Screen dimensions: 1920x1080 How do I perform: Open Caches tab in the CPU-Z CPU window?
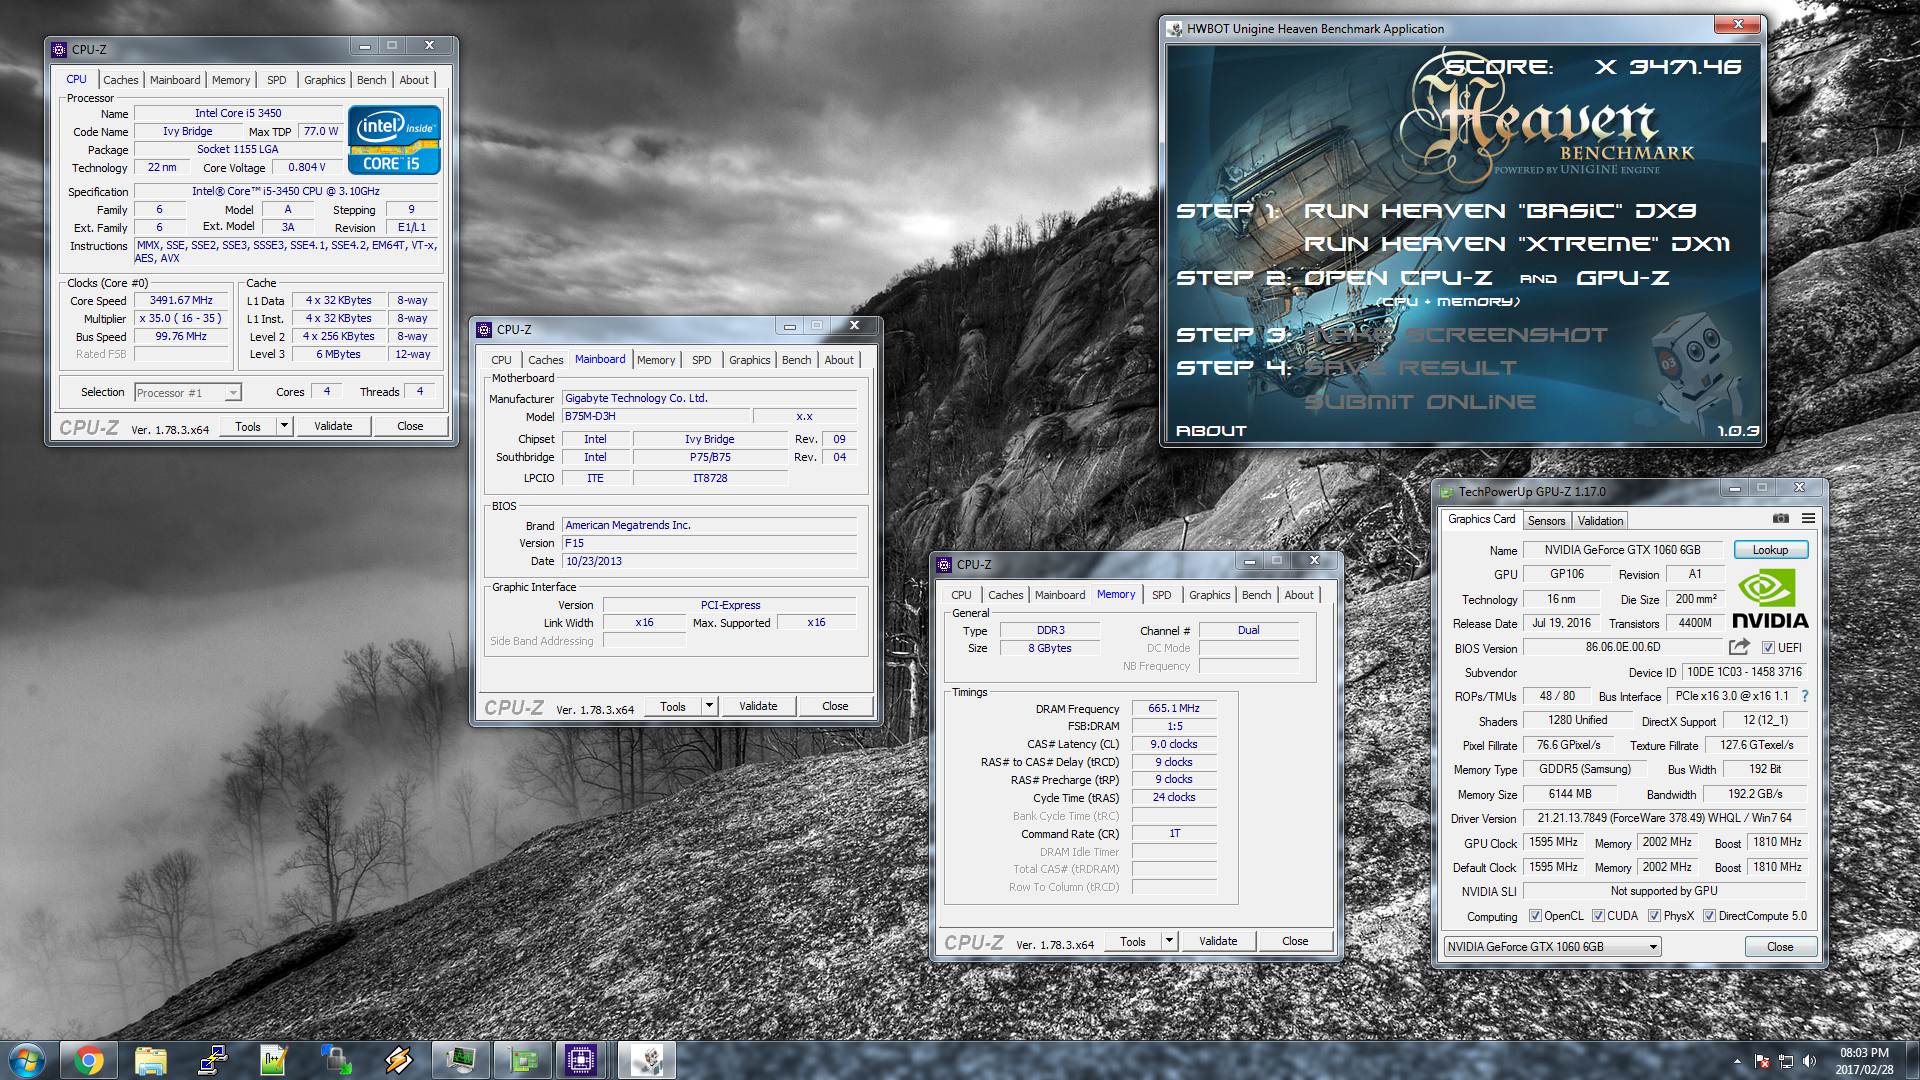(x=121, y=80)
